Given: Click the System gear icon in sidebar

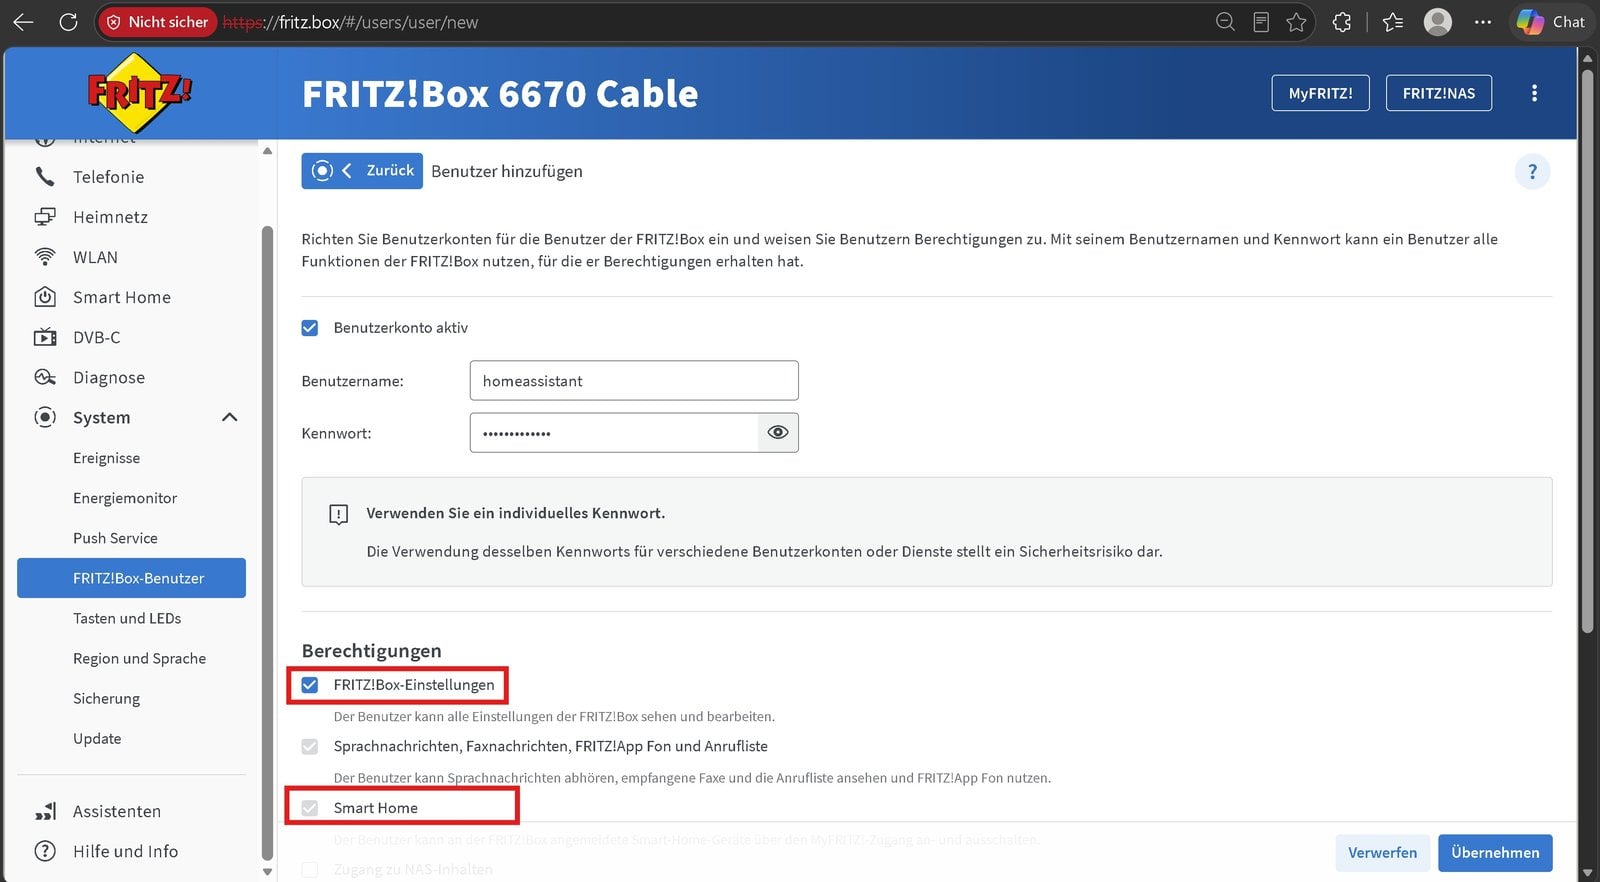Looking at the screenshot, I should [45, 417].
